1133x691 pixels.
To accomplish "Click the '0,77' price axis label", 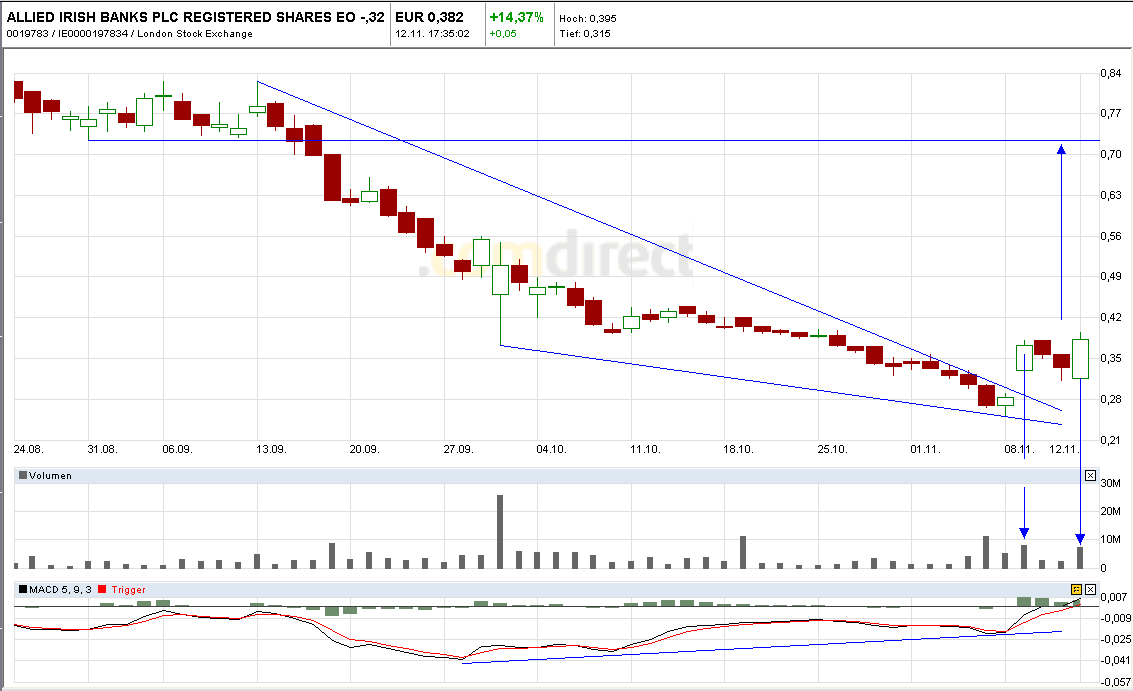I will (1111, 113).
